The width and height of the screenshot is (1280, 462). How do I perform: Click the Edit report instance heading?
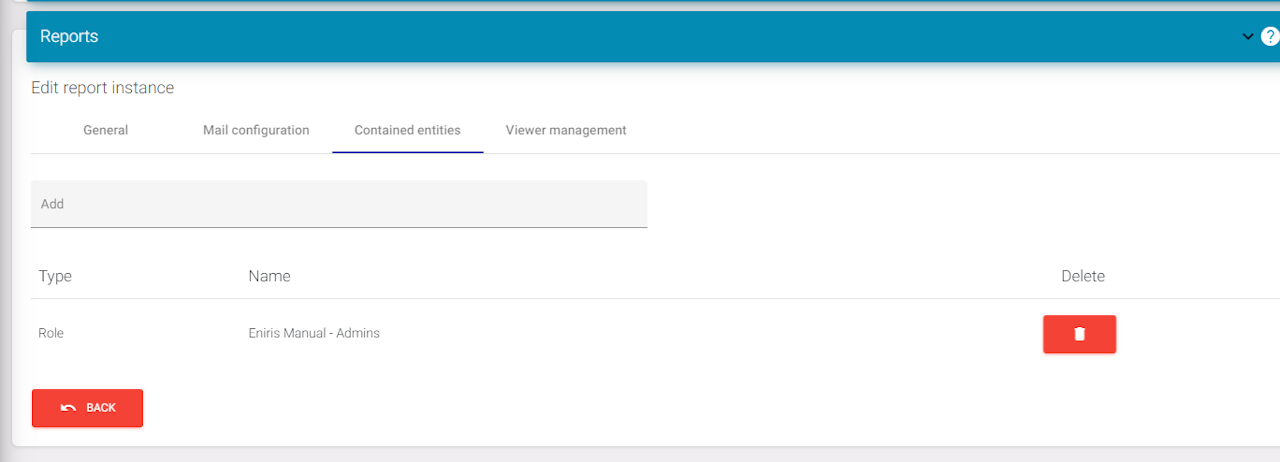pyautogui.click(x=102, y=88)
